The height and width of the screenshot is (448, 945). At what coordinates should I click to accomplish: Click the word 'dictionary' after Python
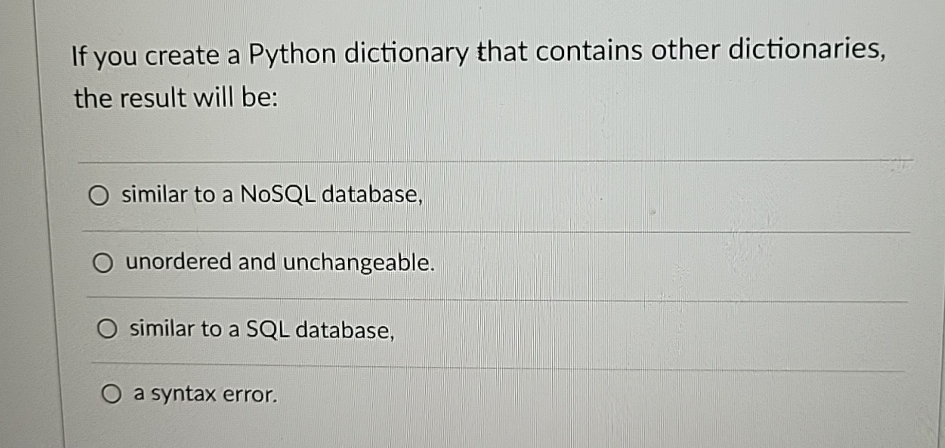click(406, 55)
